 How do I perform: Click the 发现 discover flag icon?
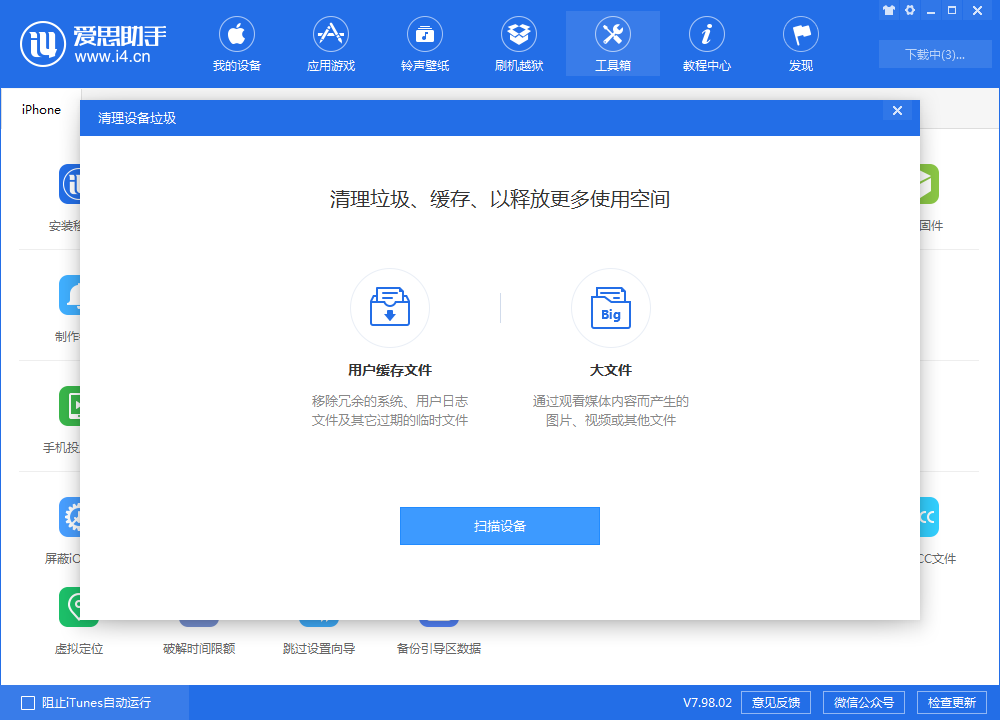point(801,32)
